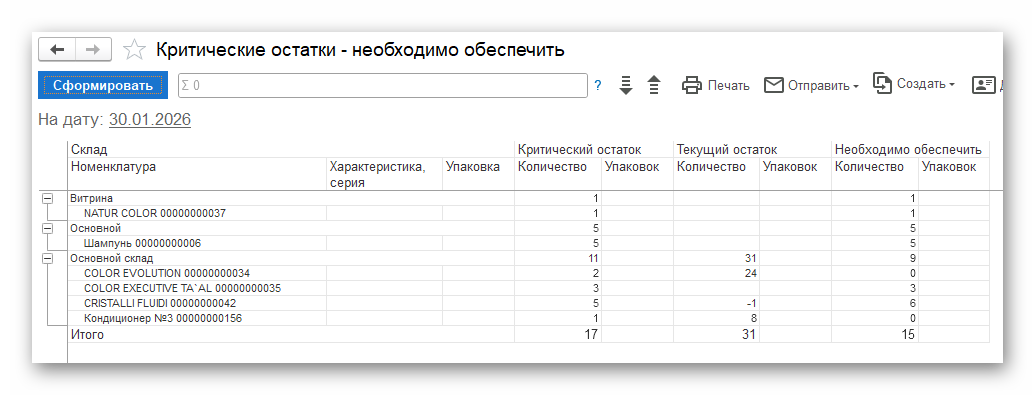This screenshot has width=1035, height=395.
Task: Select the Витрина warehouse row
Action: tap(290, 198)
